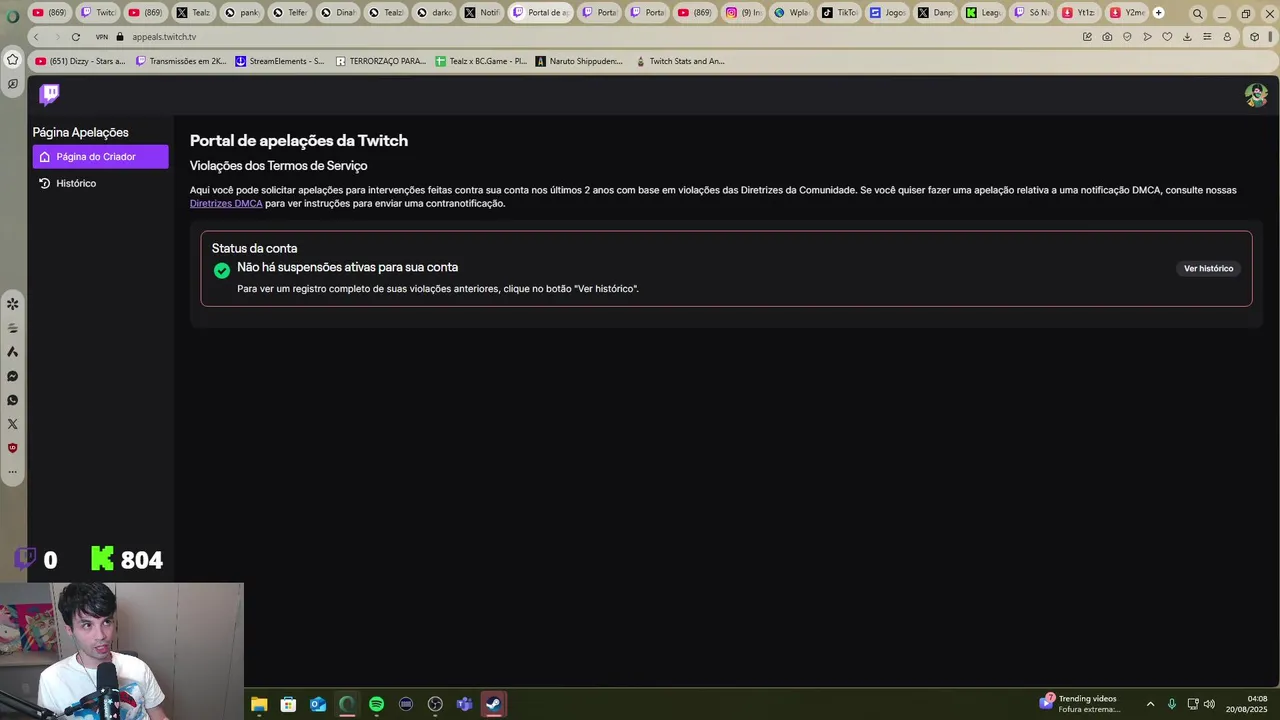The height and width of the screenshot is (720, 1280).
Task: Open volume control in system tray
Action: [1209, 704]
